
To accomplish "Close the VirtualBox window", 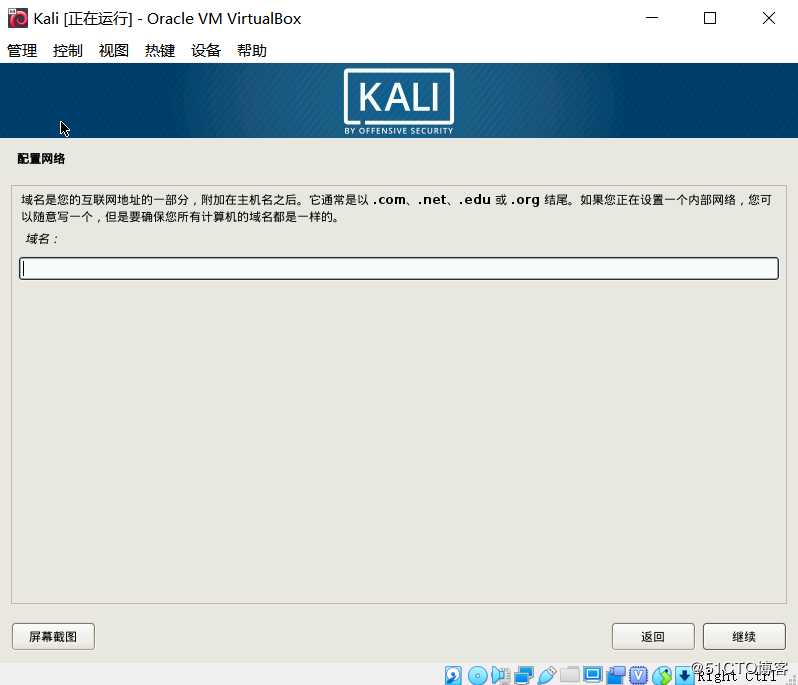I will click(x=769, y=18).
